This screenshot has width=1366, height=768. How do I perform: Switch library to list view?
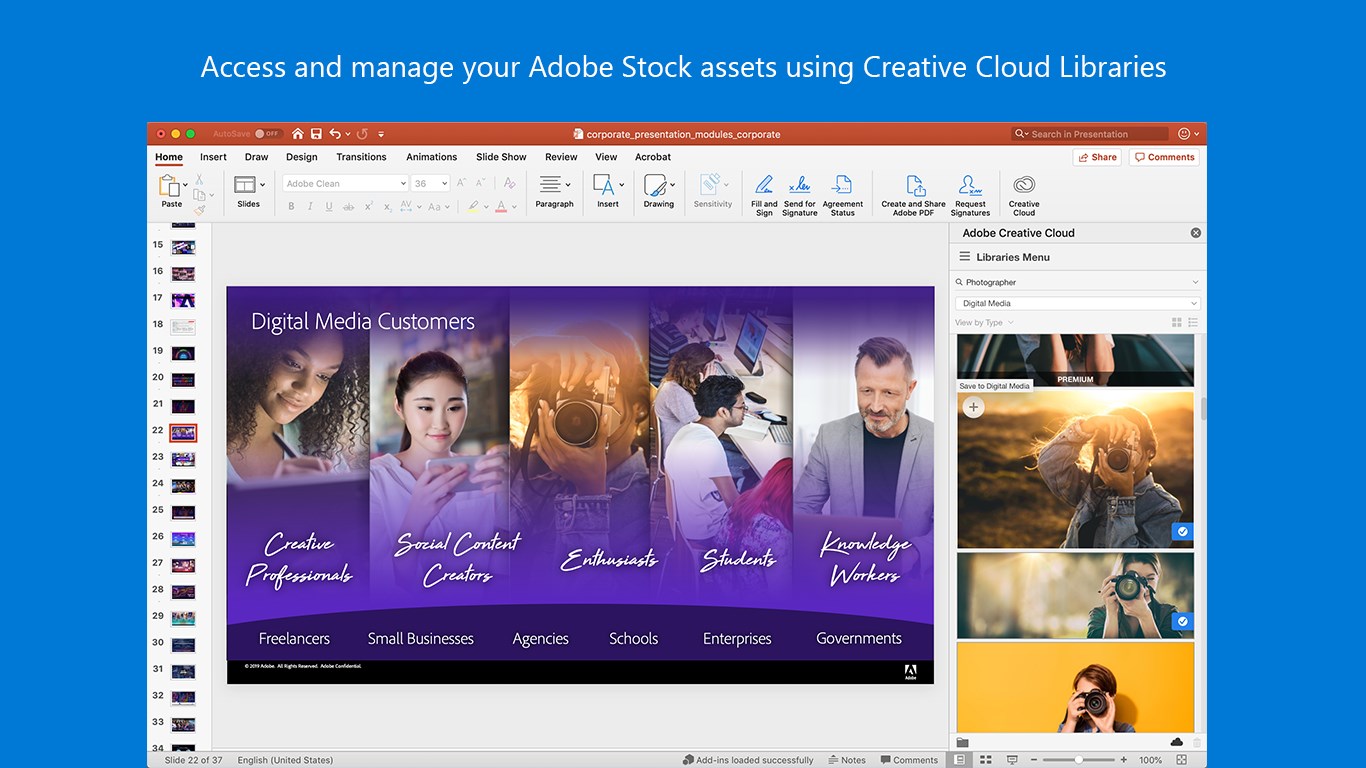click(x=1193, y=323)
